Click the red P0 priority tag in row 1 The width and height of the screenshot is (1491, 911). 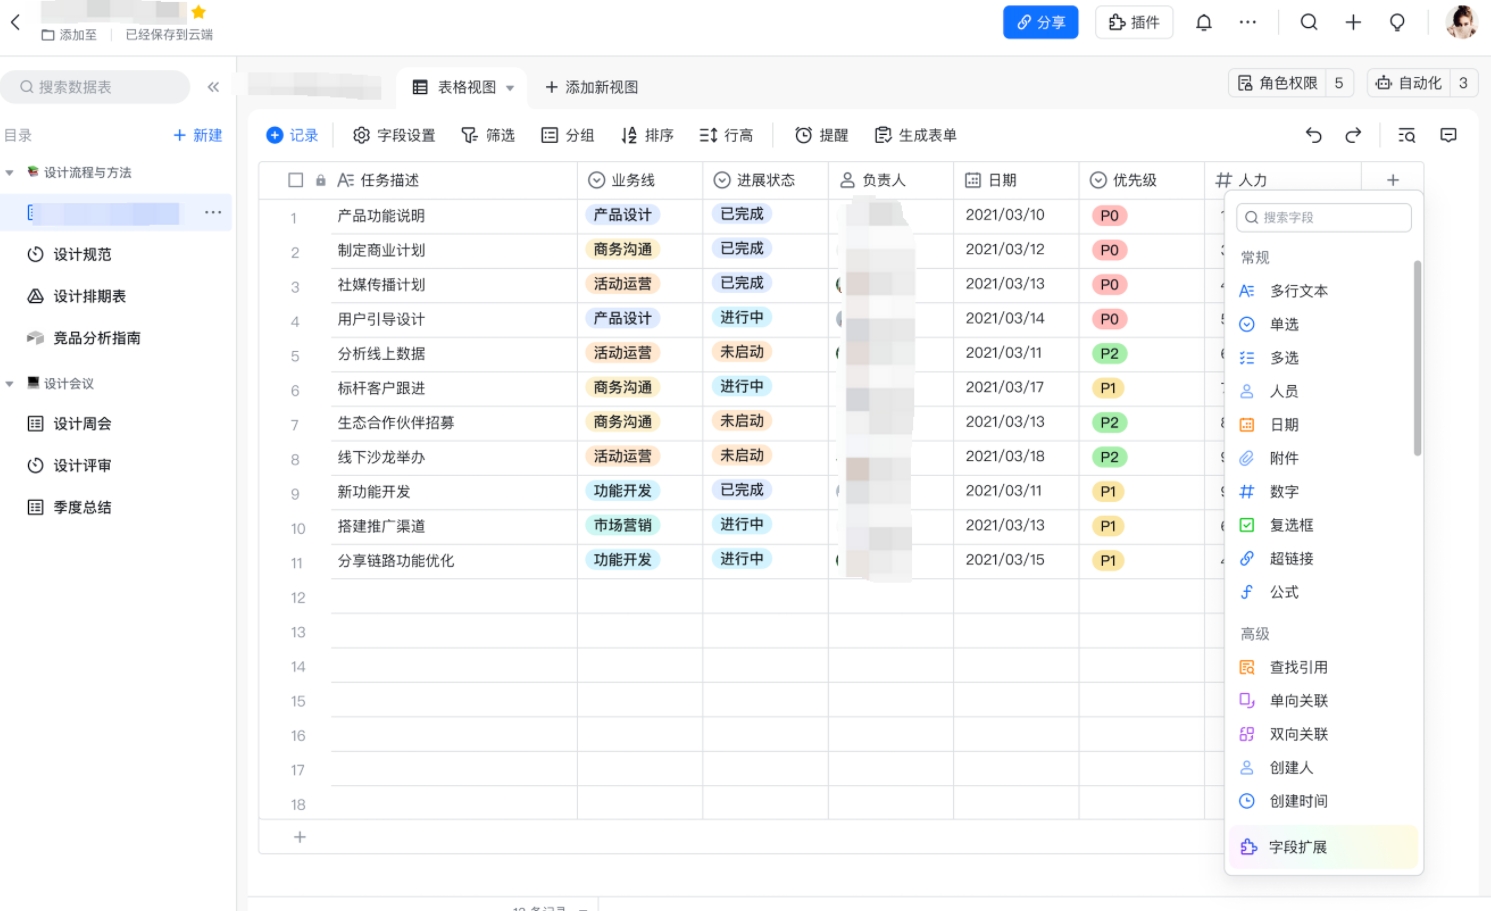(1109, 216)
